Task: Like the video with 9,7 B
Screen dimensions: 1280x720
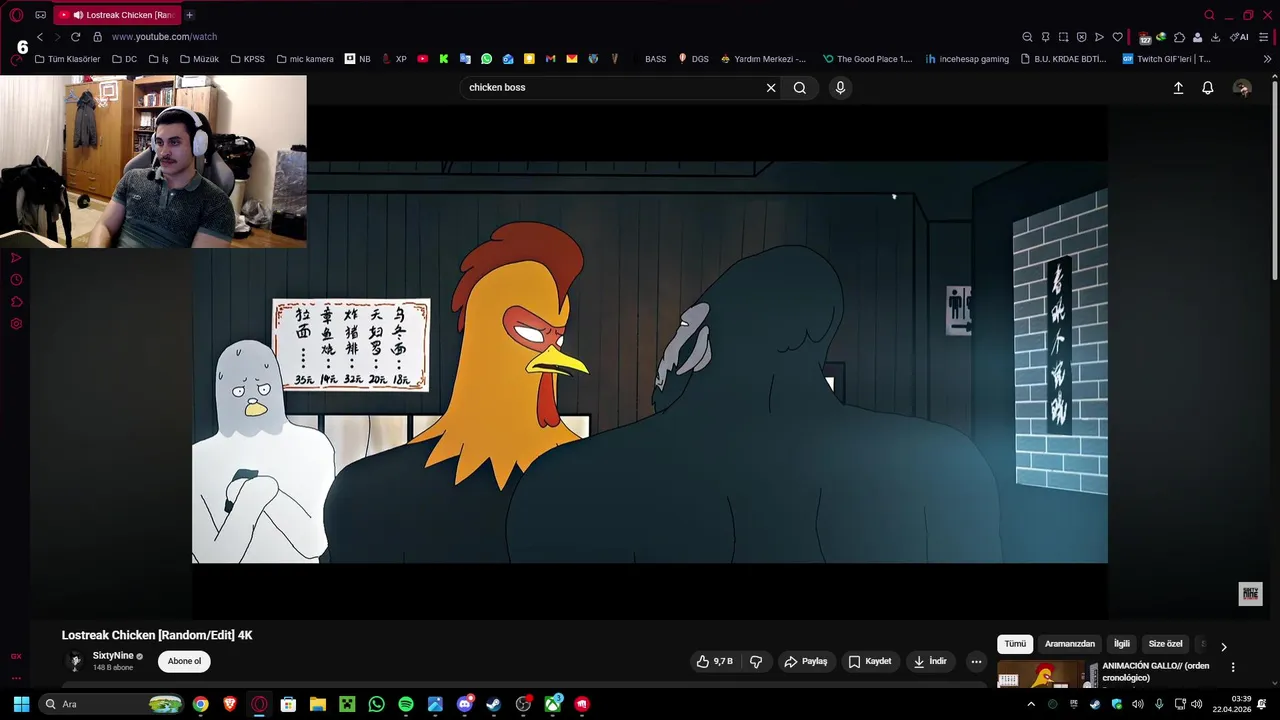Action: point(716,661)
